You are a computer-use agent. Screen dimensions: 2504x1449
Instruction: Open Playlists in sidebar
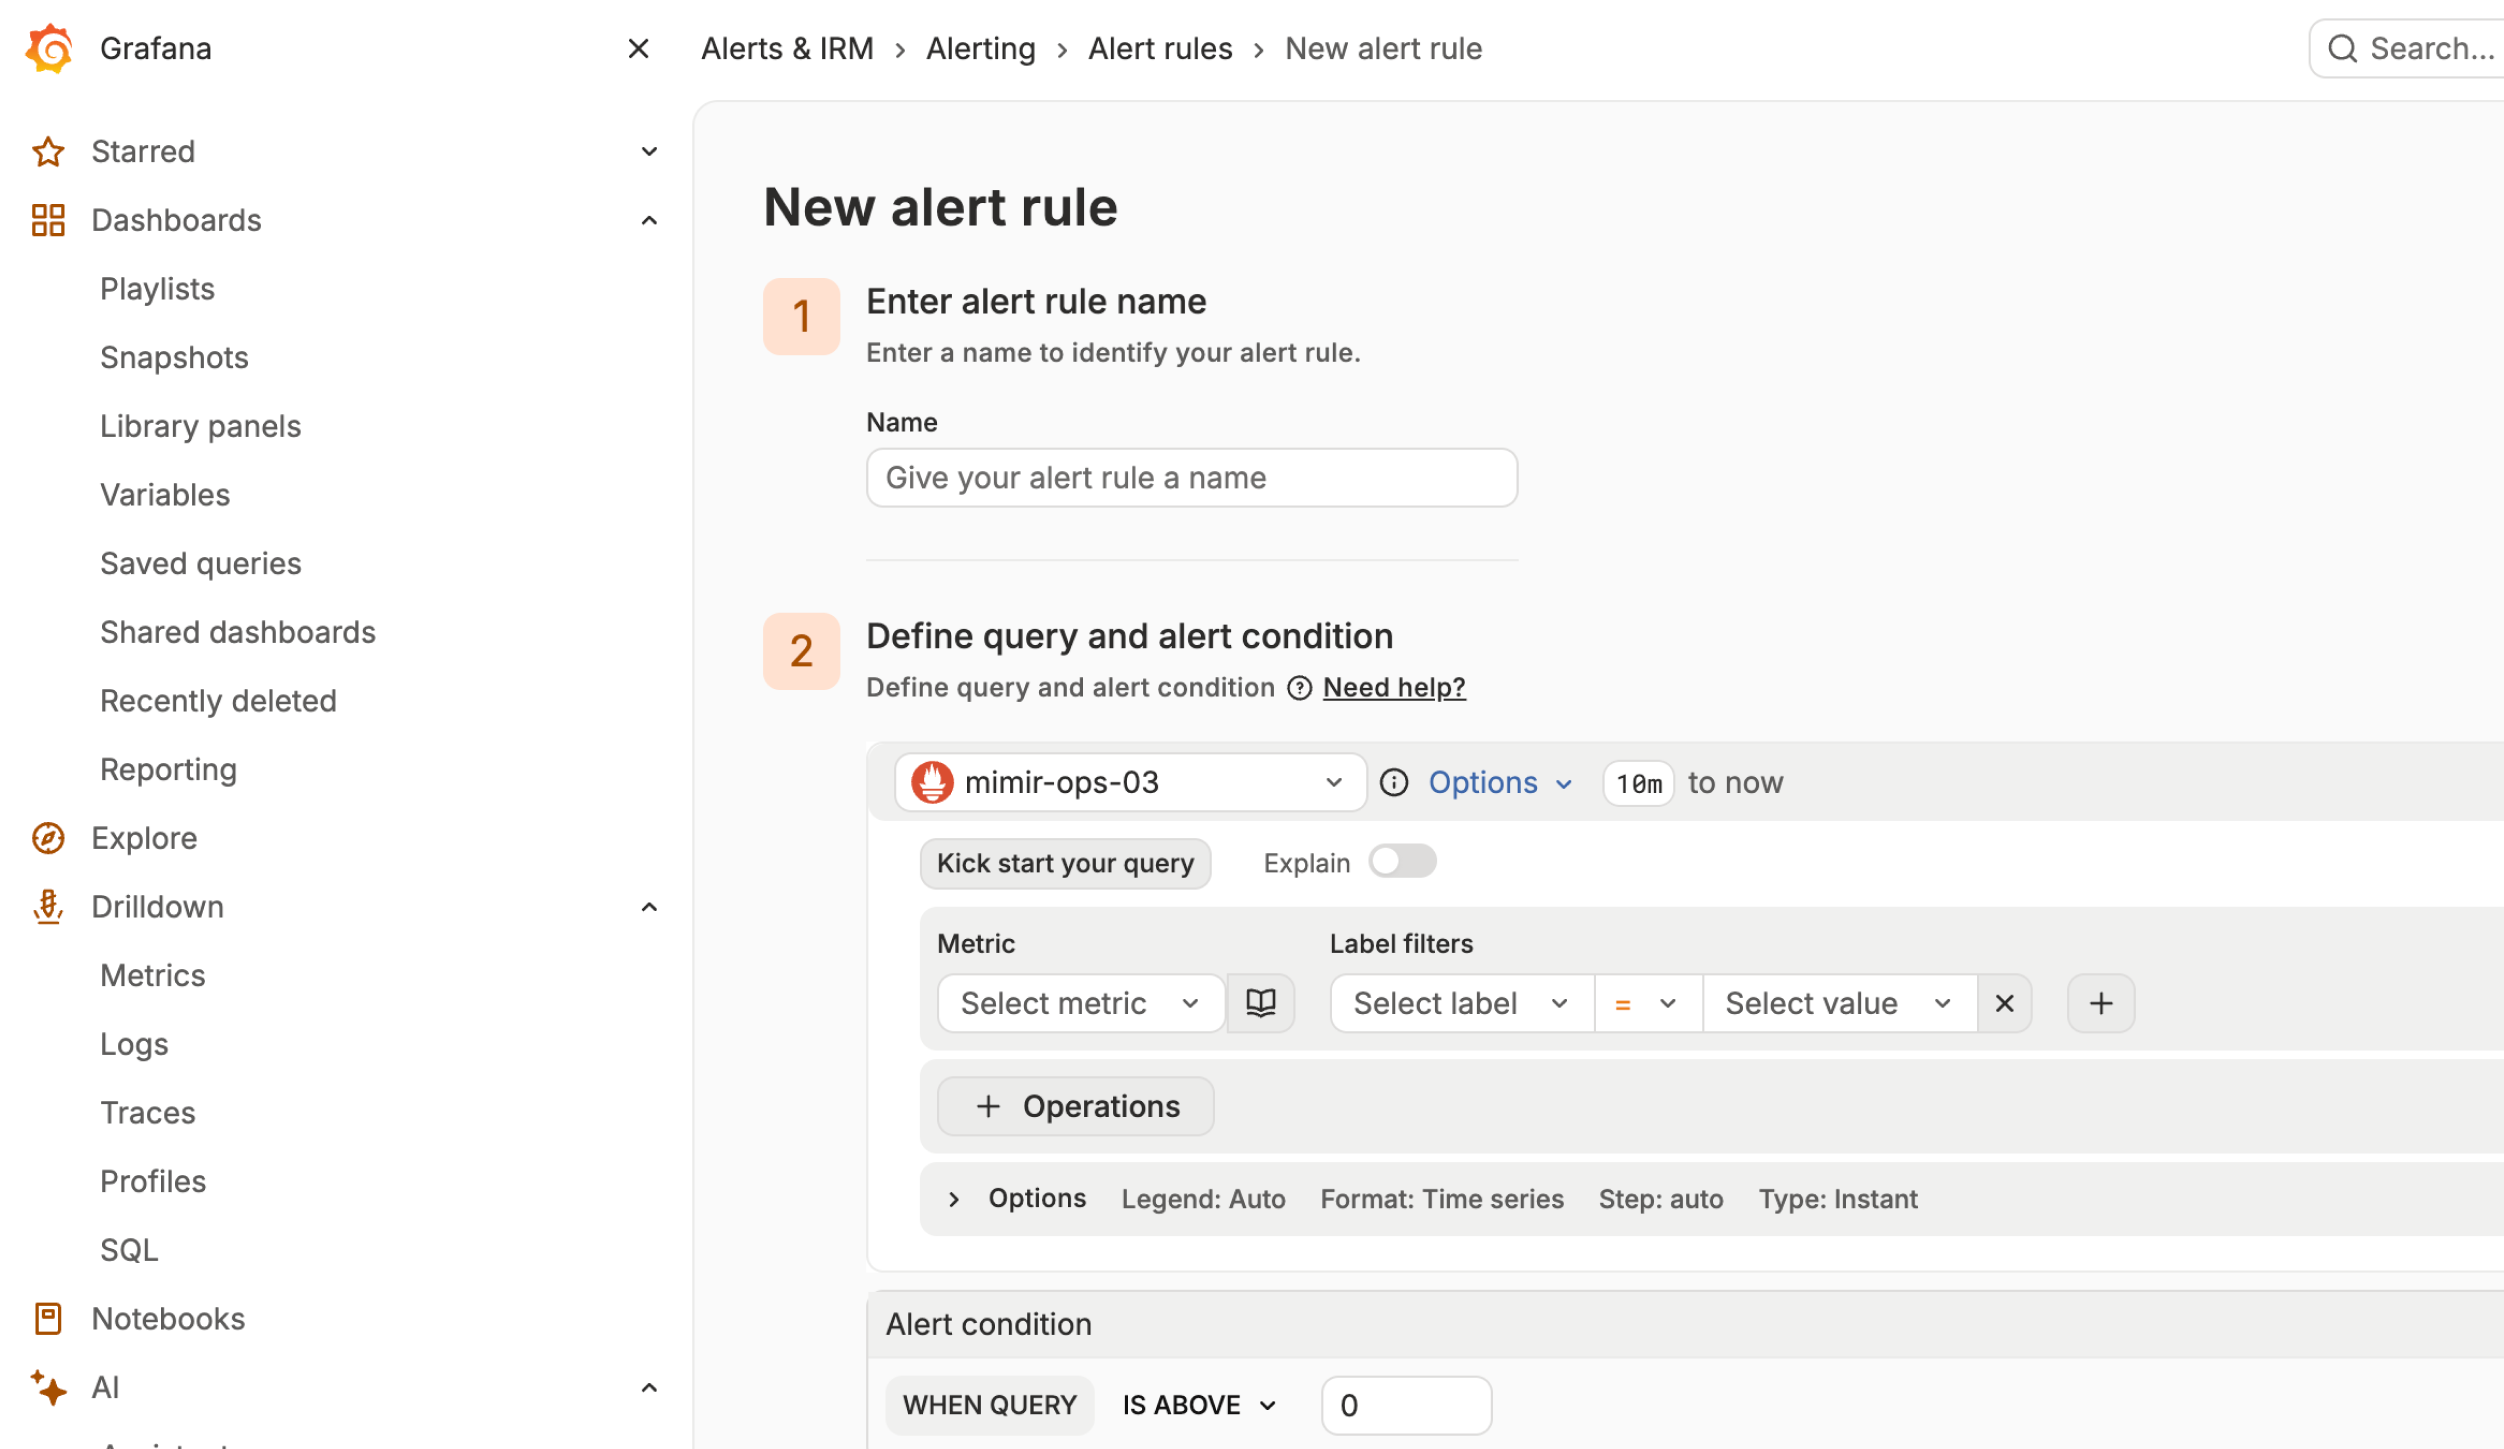pyautogui.click(x=157, y=289)
